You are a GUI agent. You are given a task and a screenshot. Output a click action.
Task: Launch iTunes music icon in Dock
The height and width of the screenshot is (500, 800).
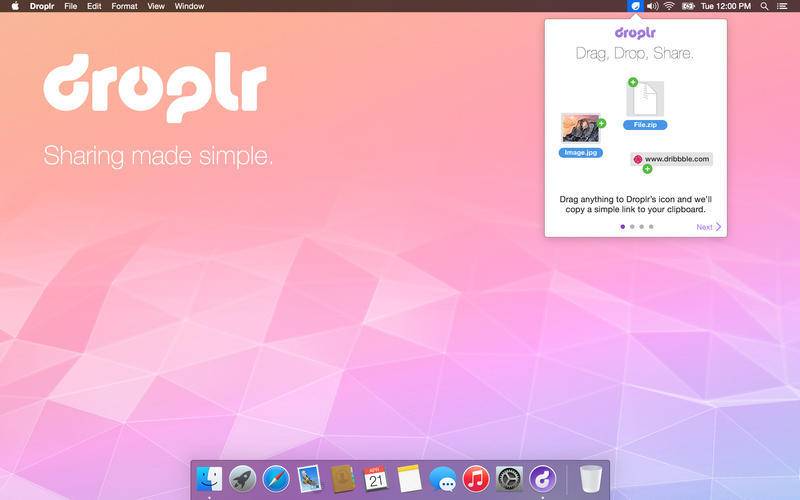(x=476, y=479)
